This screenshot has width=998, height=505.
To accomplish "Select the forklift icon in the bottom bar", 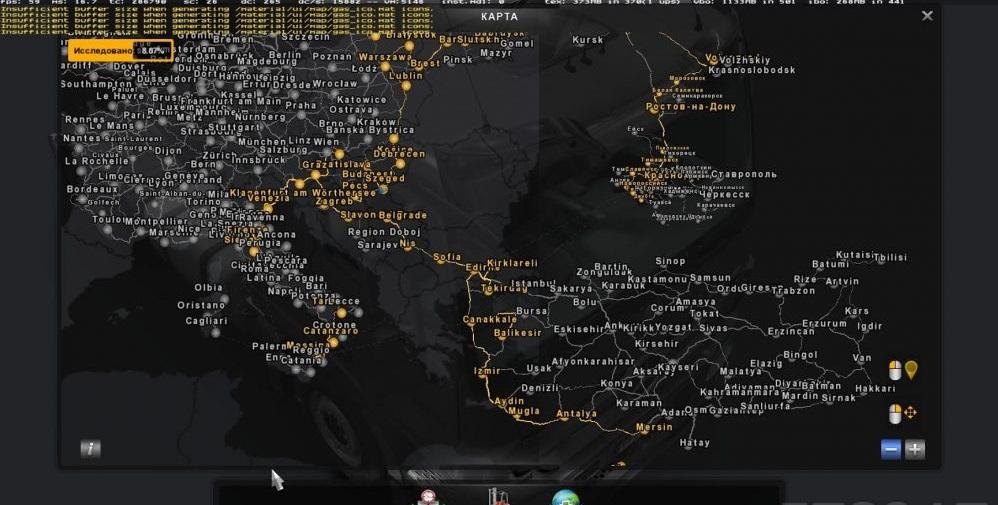I will tap(497, 497).
